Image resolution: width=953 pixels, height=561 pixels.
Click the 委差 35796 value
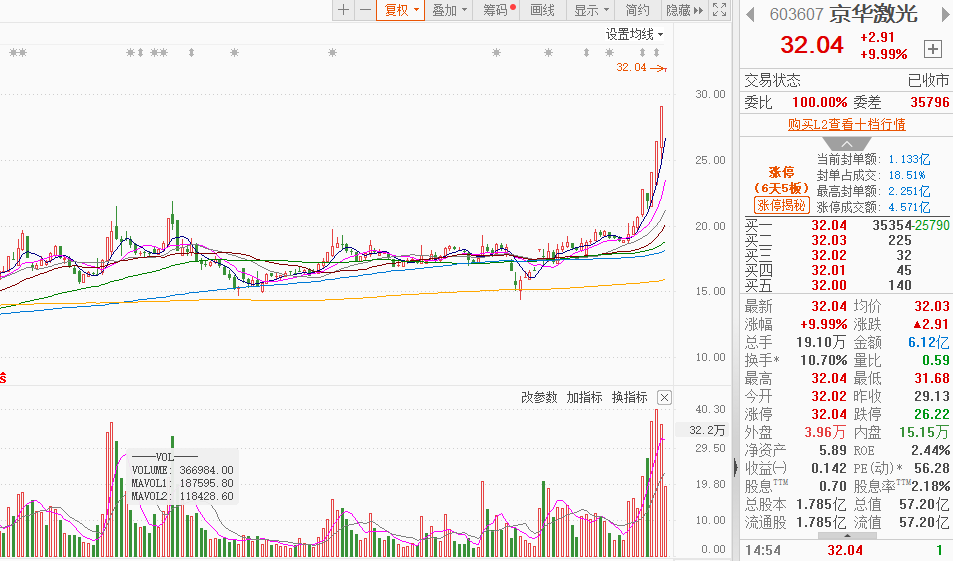[x=930, y=102]
